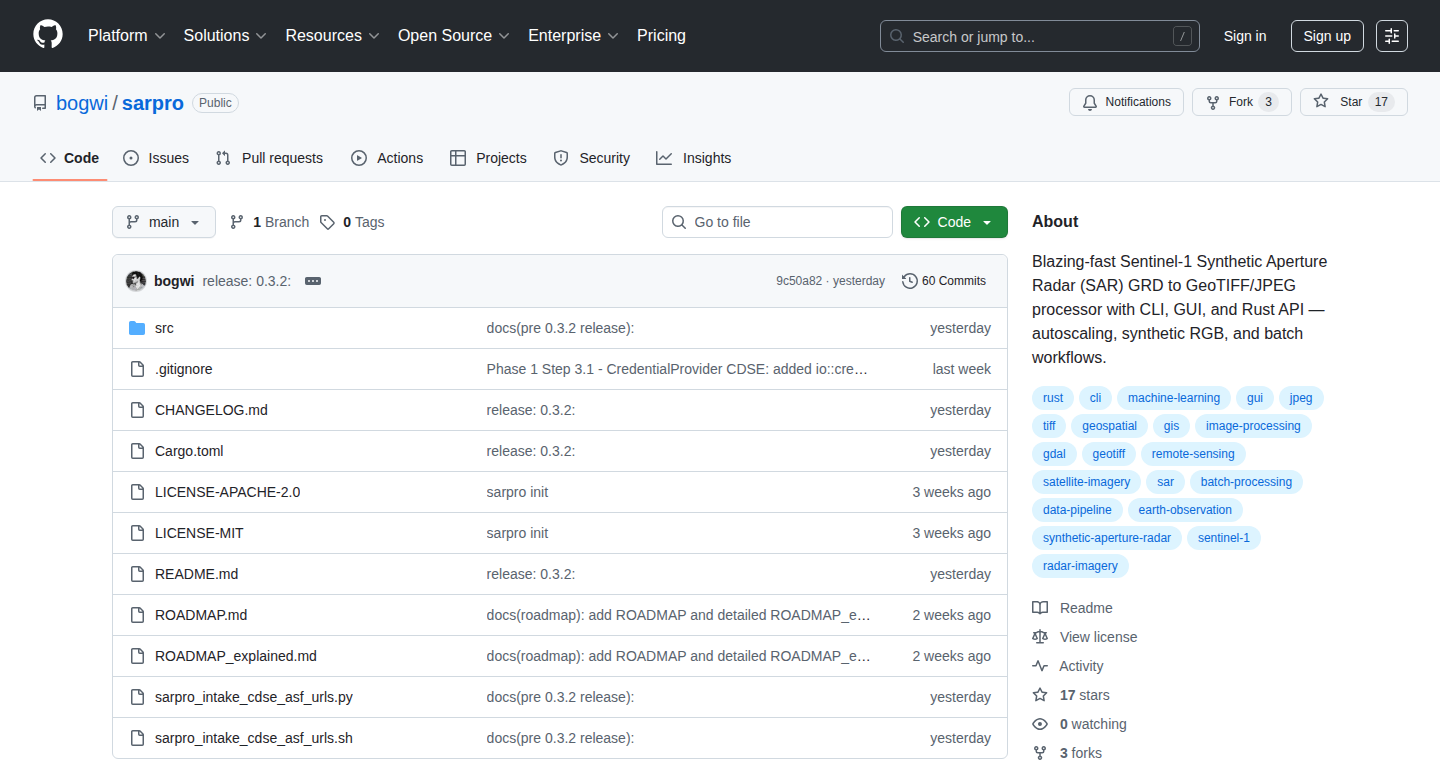Open the Pricing page

point(661,36)
